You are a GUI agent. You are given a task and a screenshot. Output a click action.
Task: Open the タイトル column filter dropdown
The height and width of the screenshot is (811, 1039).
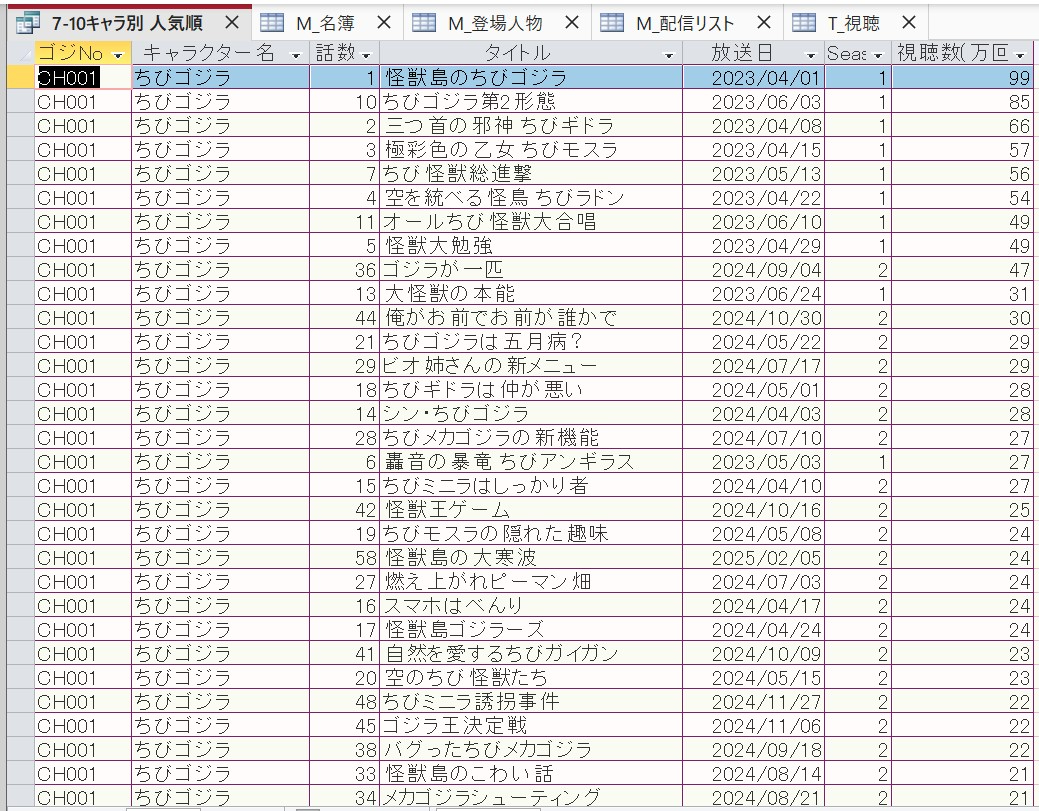[x=669, y=55]
